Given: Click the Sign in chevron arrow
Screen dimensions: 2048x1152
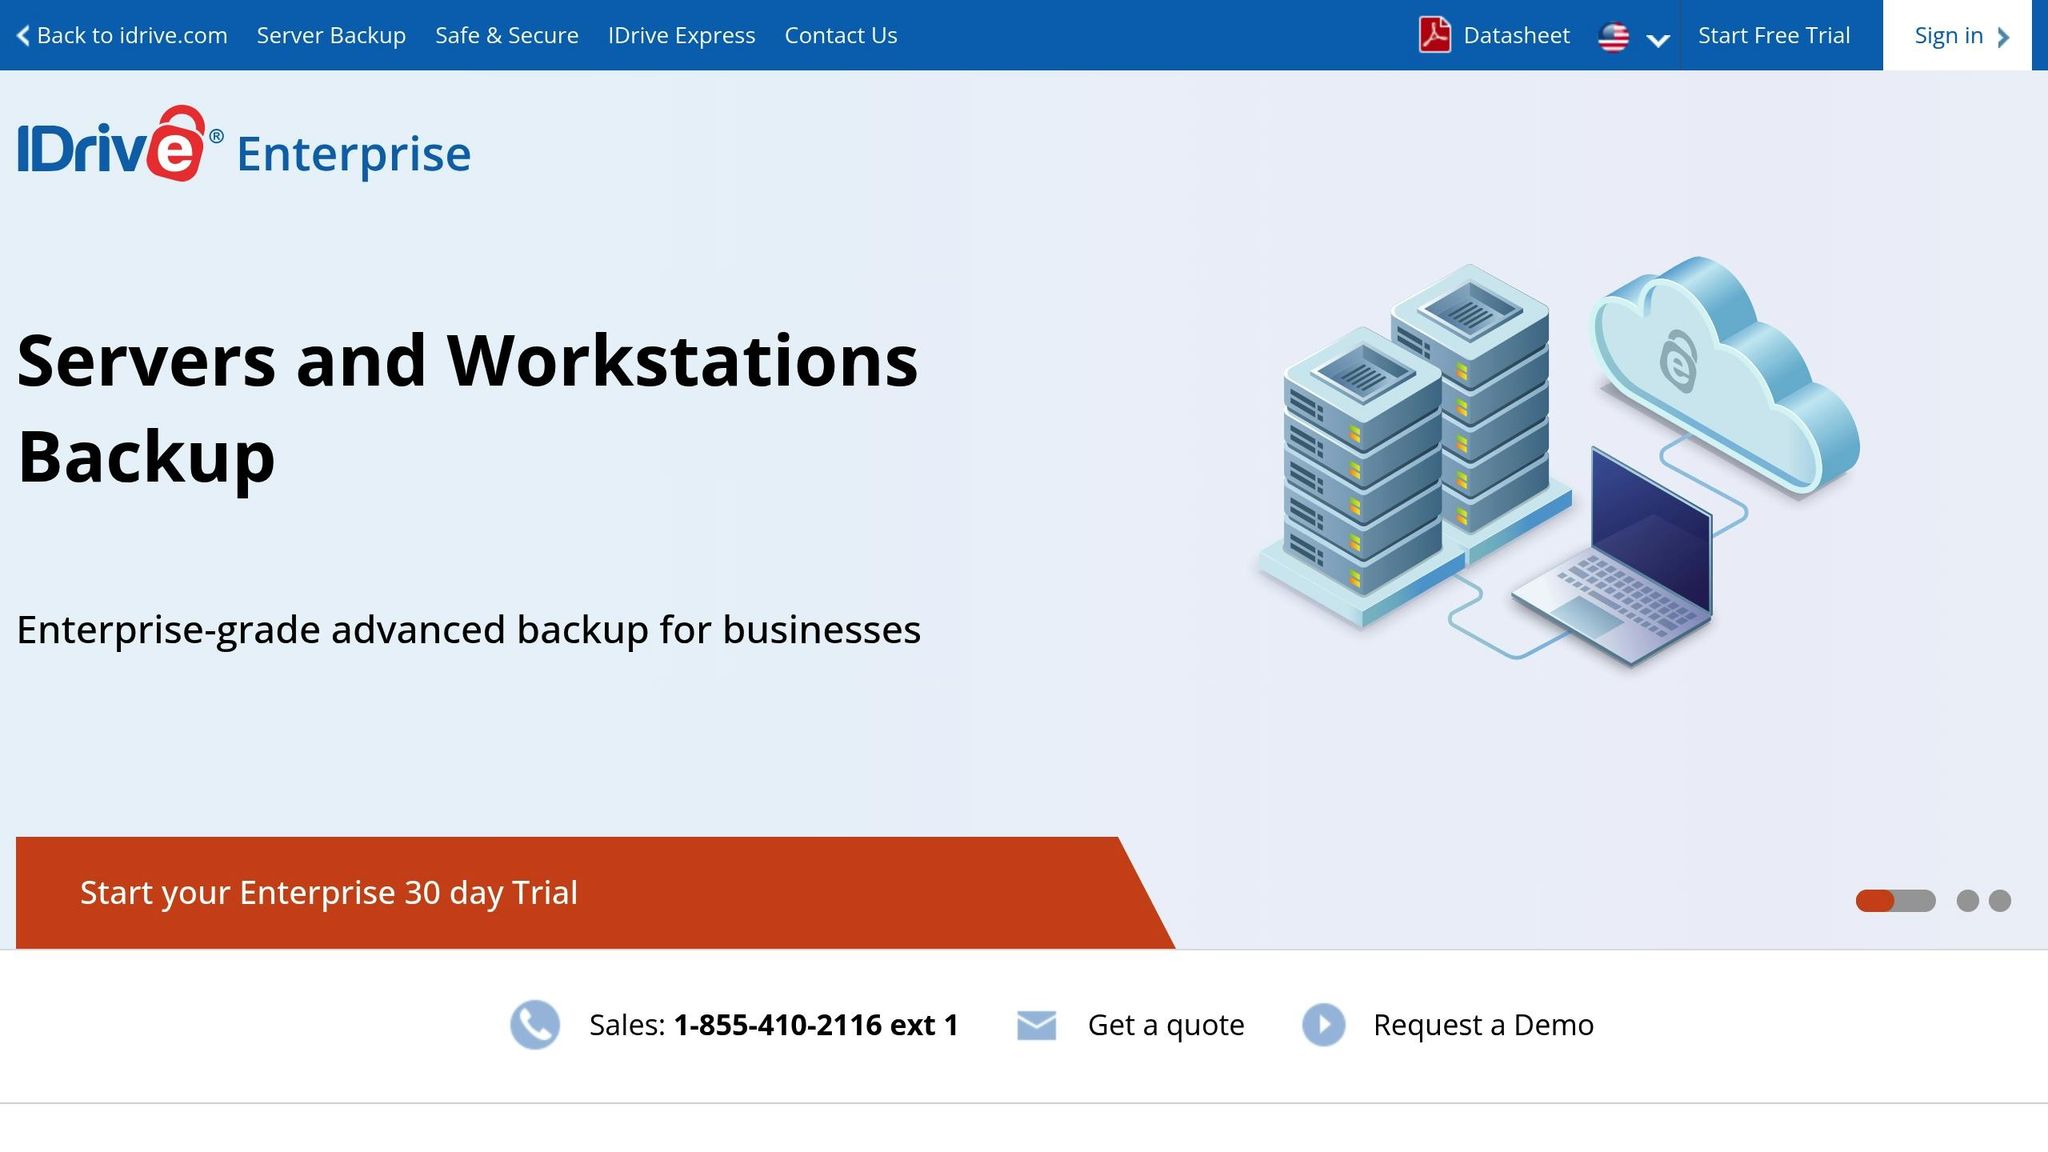Looking at the screenshot, I should [x=2003, y=37].
